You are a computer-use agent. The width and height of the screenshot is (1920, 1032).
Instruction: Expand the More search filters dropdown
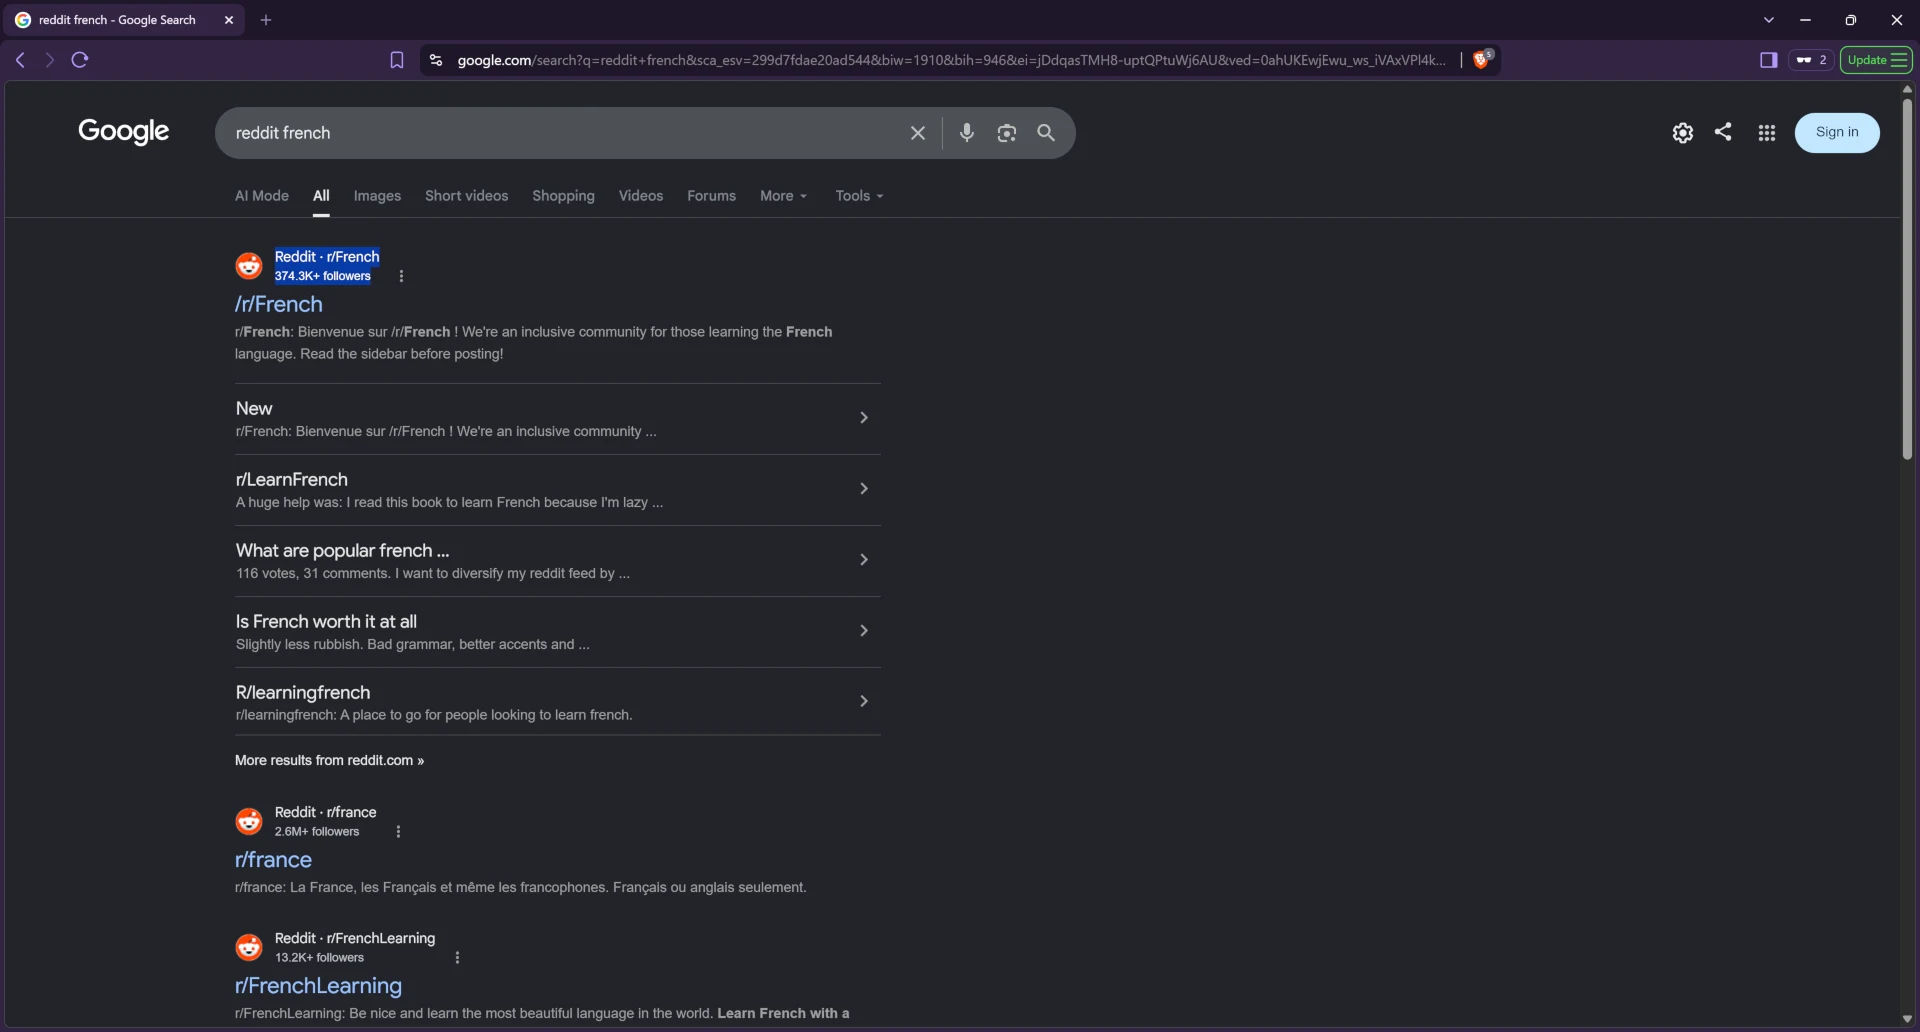click(783, 196)
